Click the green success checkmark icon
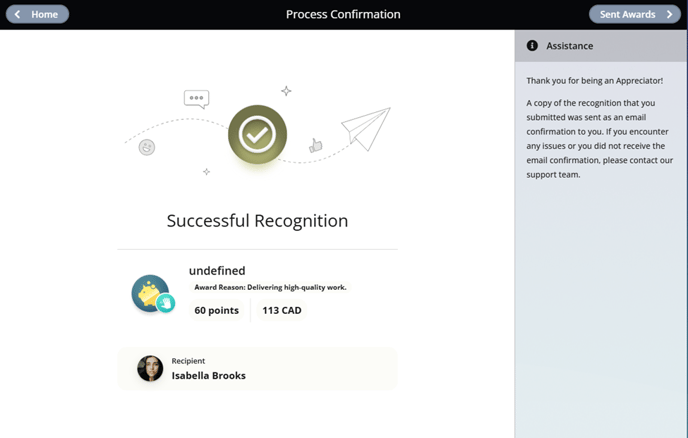 coord(258,134)
